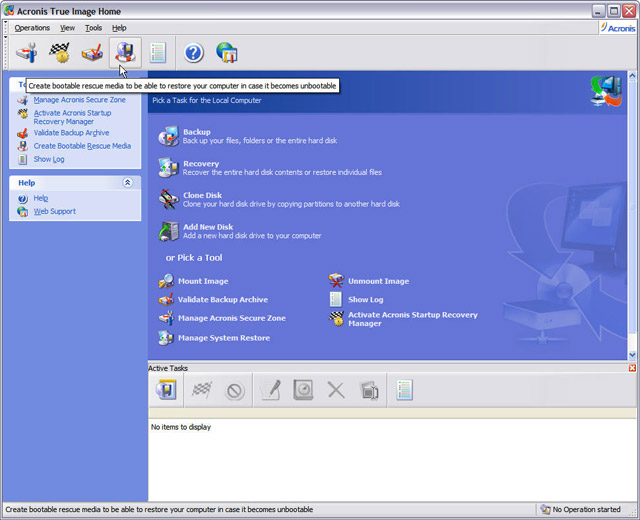Open the Operations menu

click(32, 28)
